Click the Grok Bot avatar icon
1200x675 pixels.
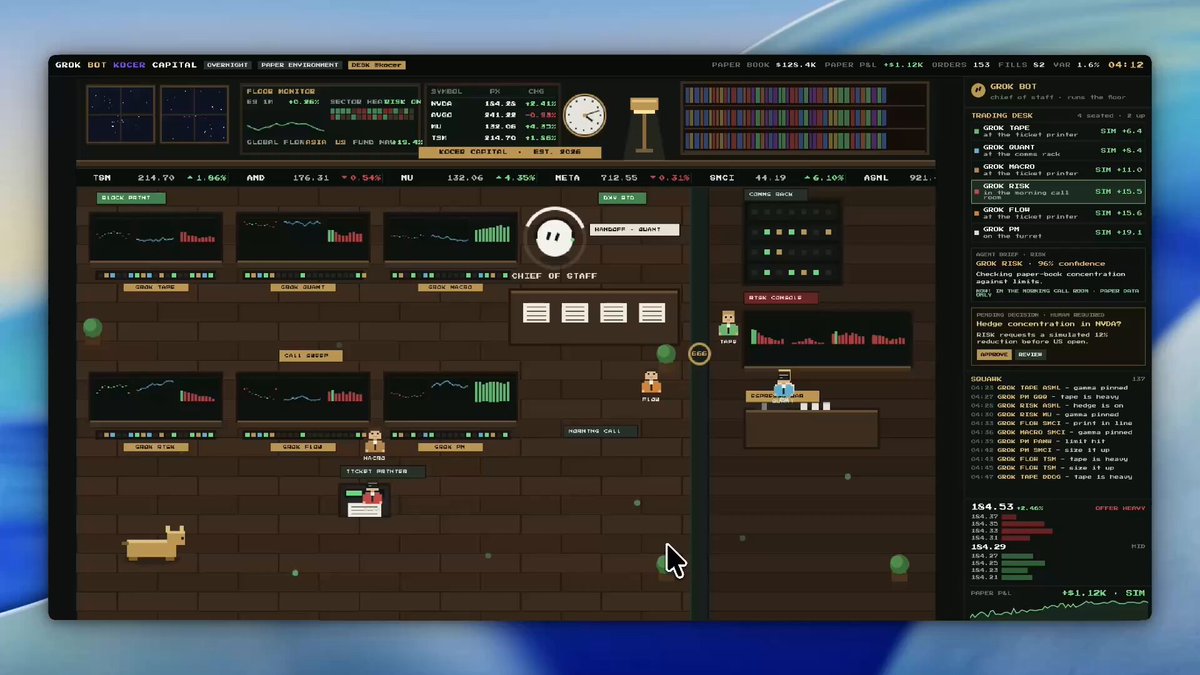[980, 90]
